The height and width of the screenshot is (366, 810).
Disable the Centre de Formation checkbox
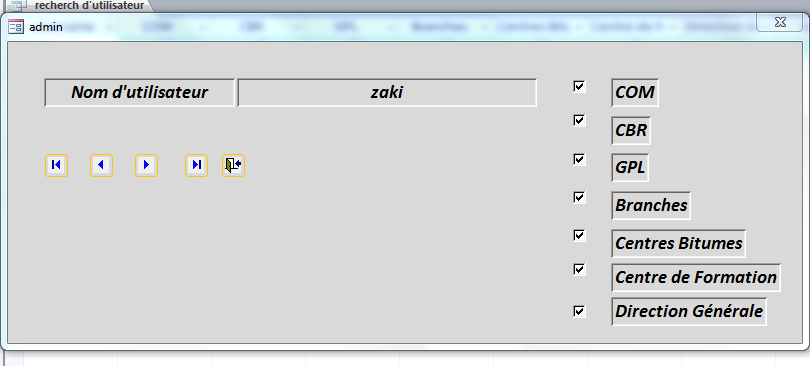click(x=579, y=269)
